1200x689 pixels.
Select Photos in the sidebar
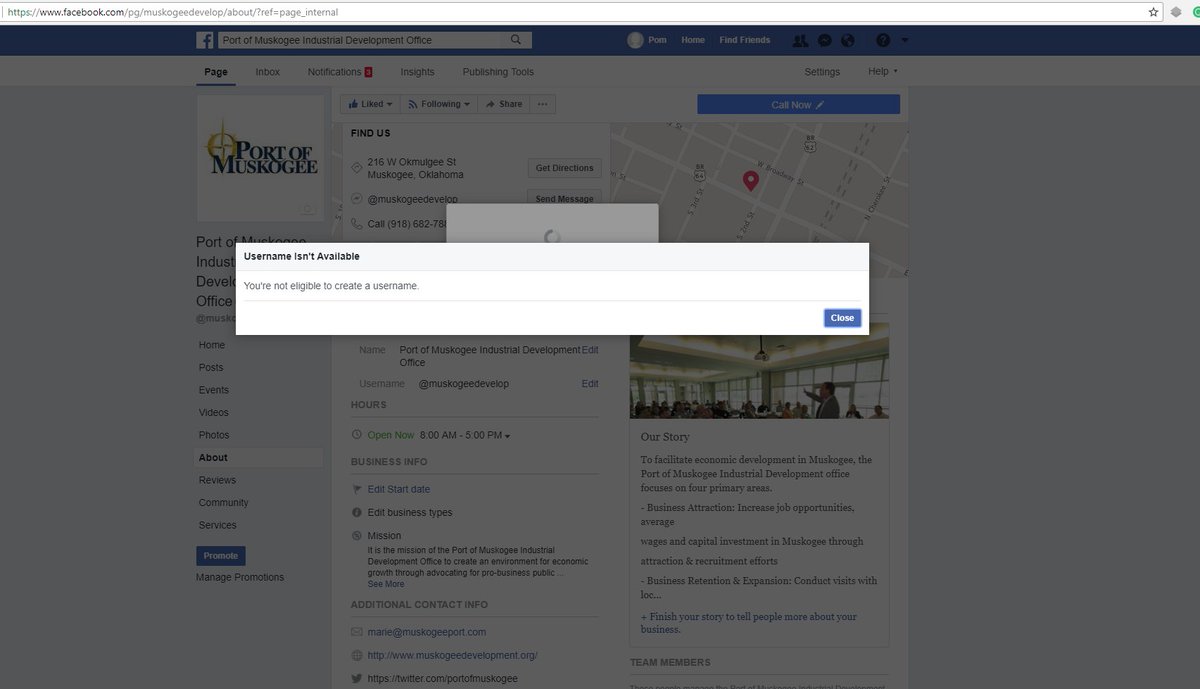[214, 435]
